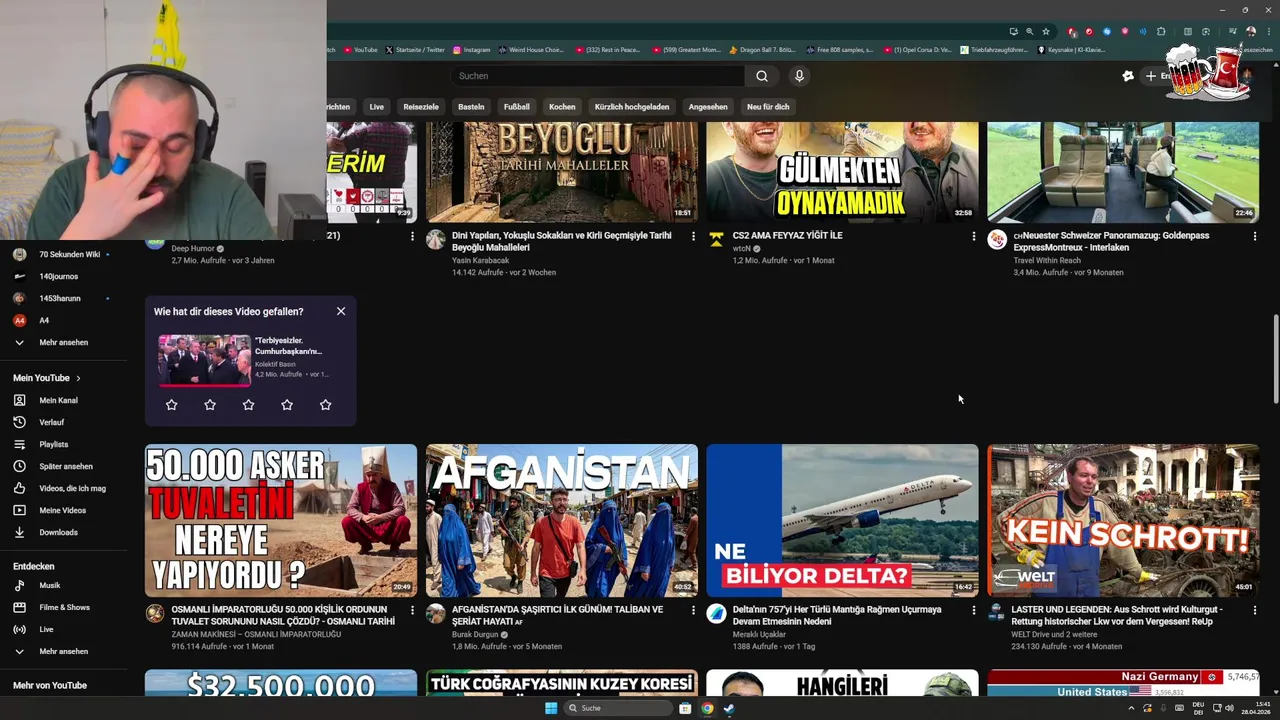Activate voice search microphone icon

click(798, 76)
